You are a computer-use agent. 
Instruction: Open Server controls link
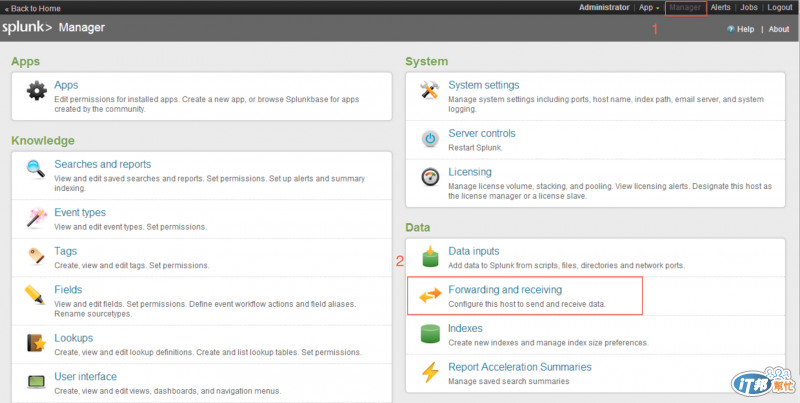click(482, 134)
